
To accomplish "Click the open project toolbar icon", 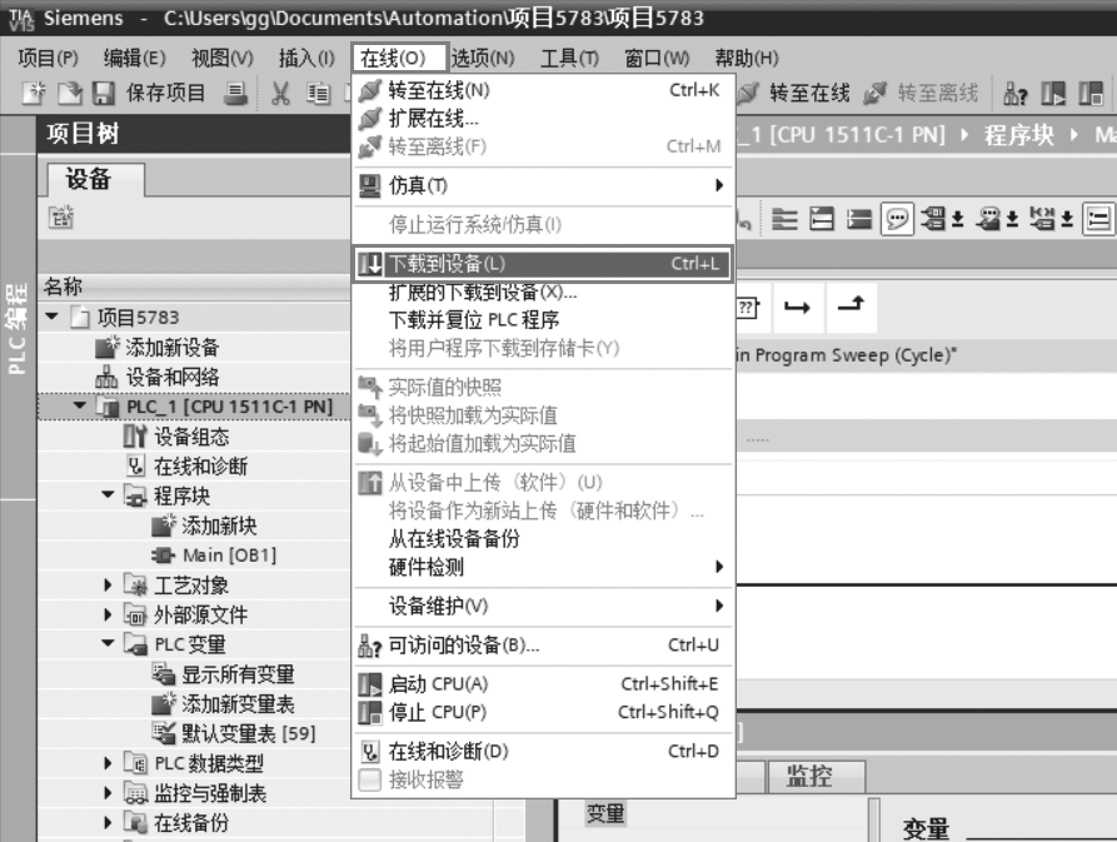I will [69, 93].
